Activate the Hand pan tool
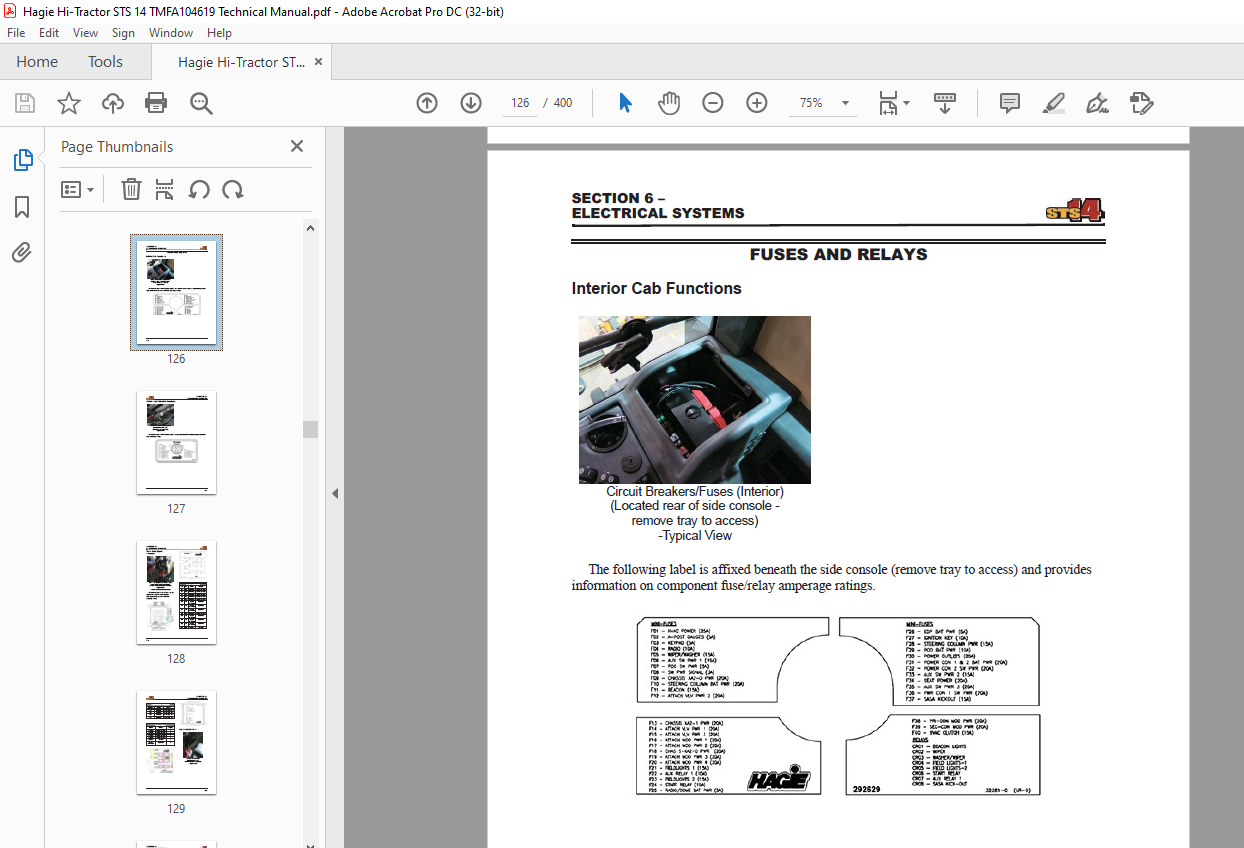Screen dimensions: 1244x848 (668, 103)
